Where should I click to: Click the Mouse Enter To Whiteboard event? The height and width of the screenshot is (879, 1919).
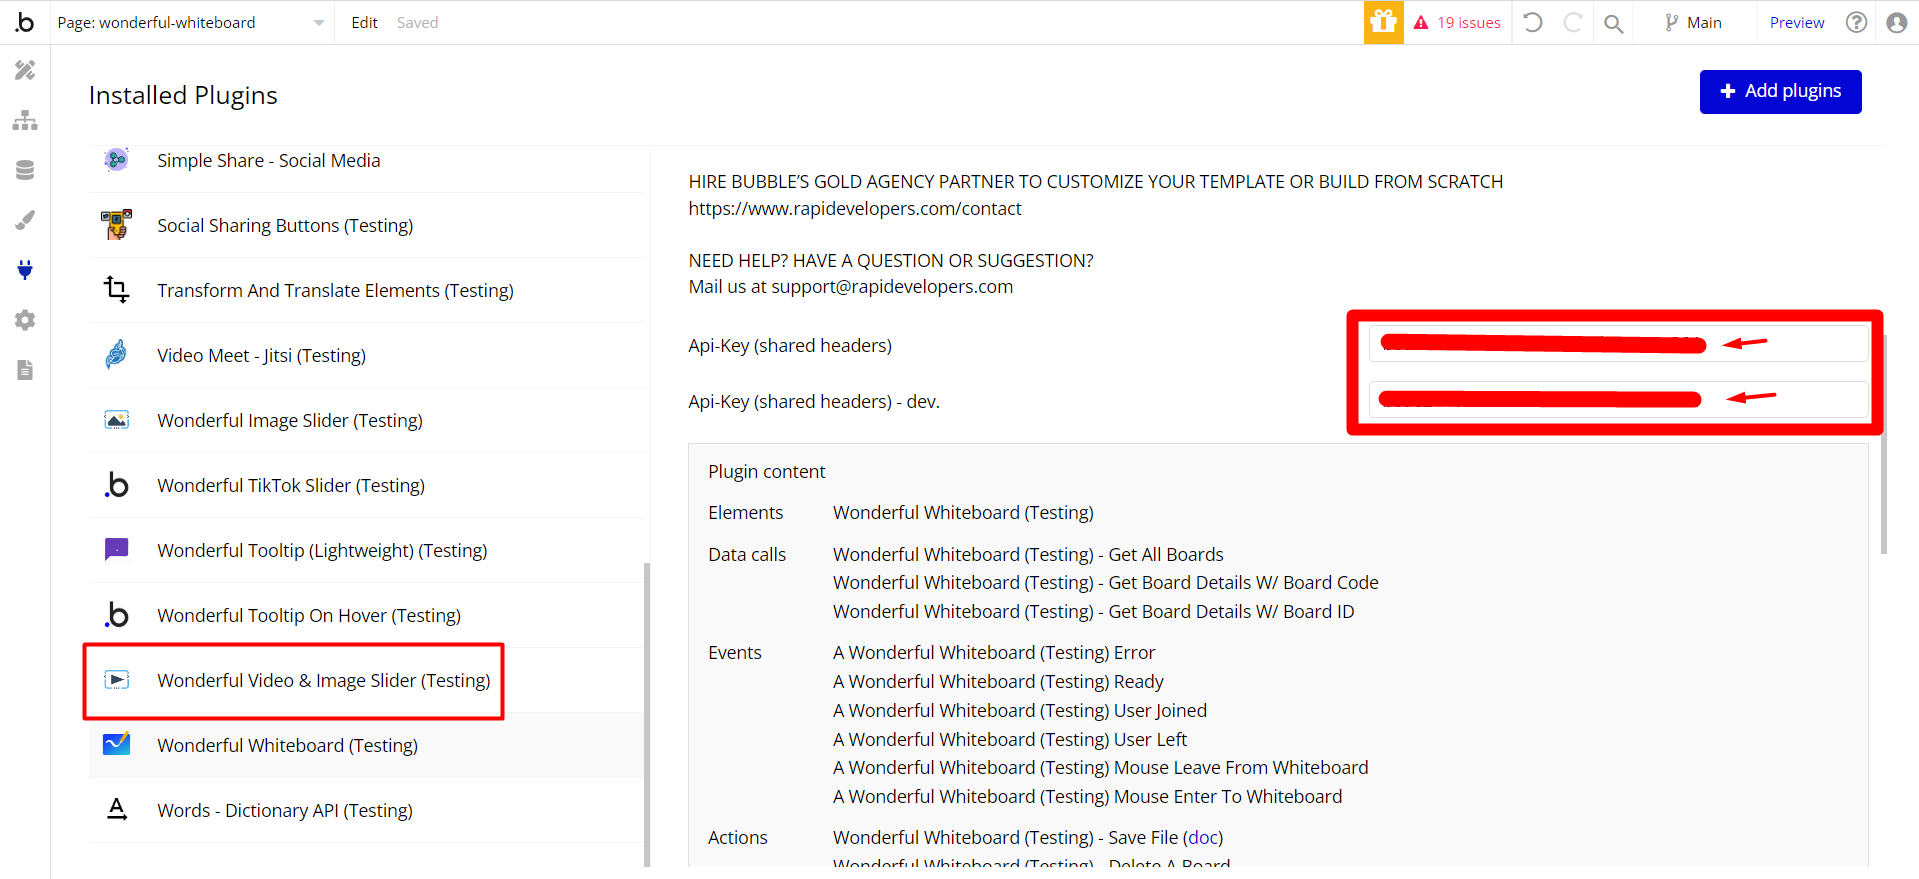(x=1087, y=796)
